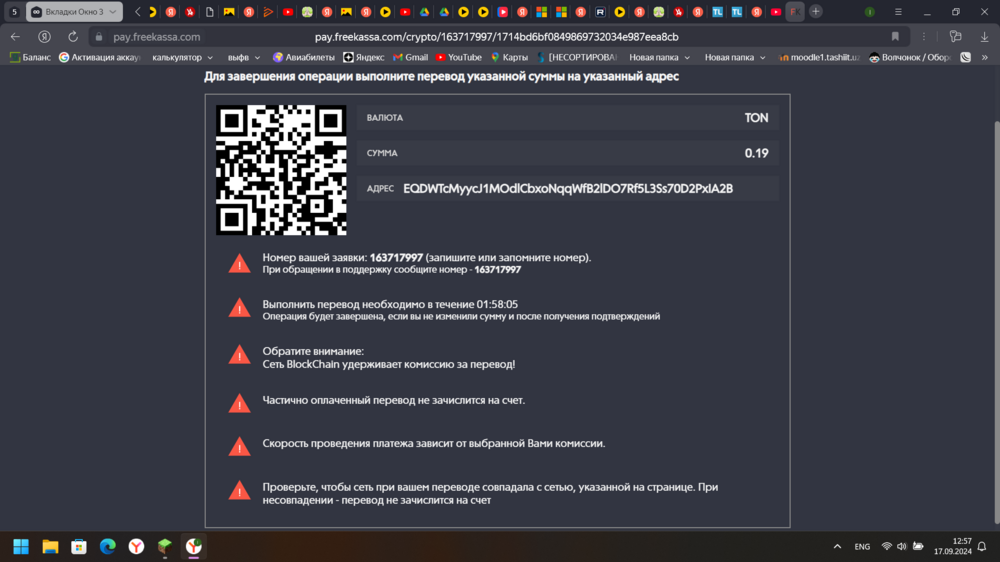Open the volume speaker tray icon
The image size is (1000, 562).
pyautogui.click(x=902, y=547)
